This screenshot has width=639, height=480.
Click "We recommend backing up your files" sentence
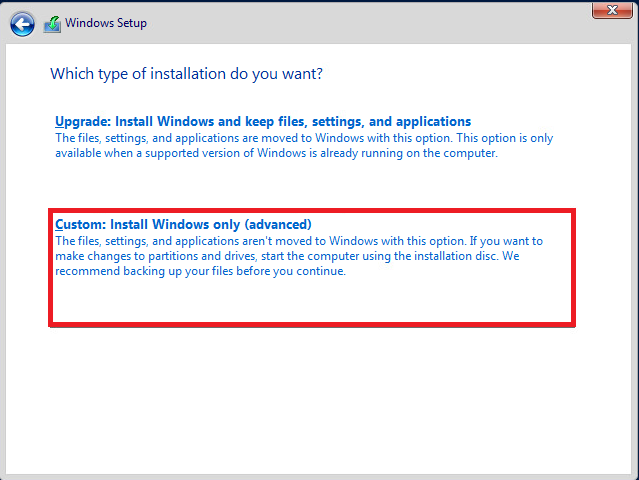click(x=200, y=272)
